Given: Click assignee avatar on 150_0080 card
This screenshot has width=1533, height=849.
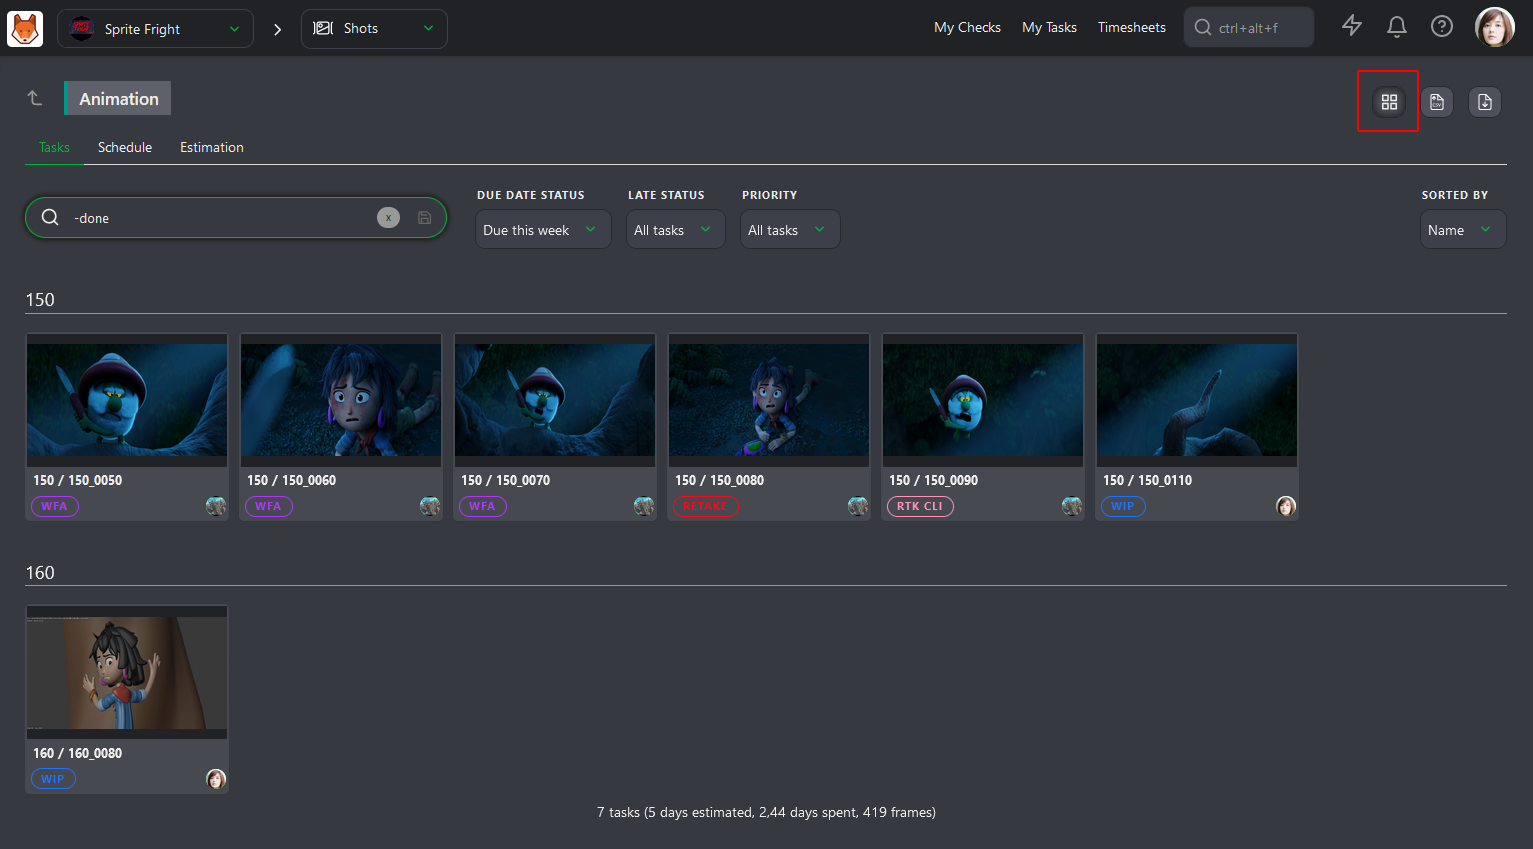Looking at the screenshot, I should coord(858,506).
